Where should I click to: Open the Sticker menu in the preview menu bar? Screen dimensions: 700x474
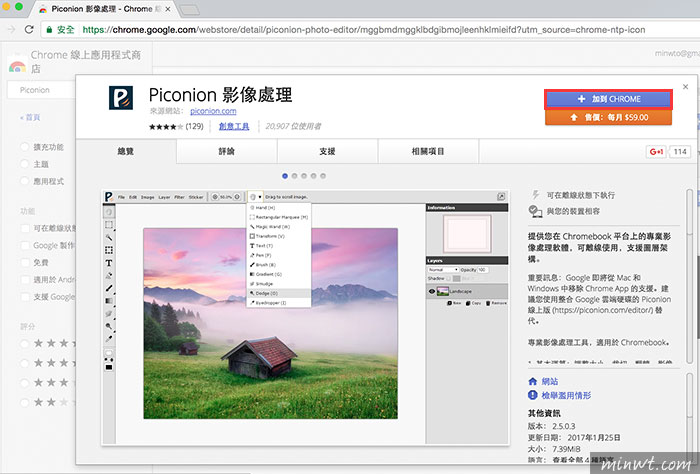pos(196,197)
